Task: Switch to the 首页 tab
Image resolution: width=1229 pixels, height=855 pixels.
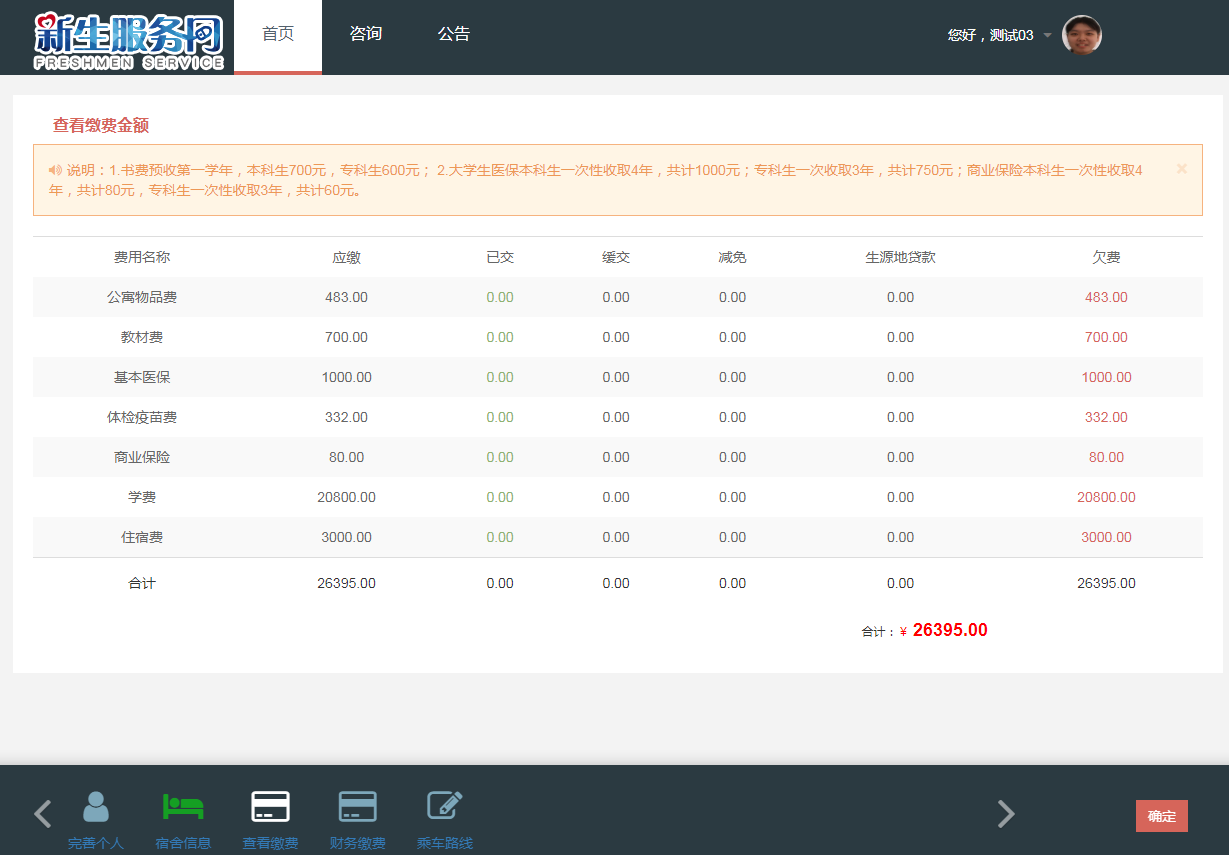Action: (278, 34)
